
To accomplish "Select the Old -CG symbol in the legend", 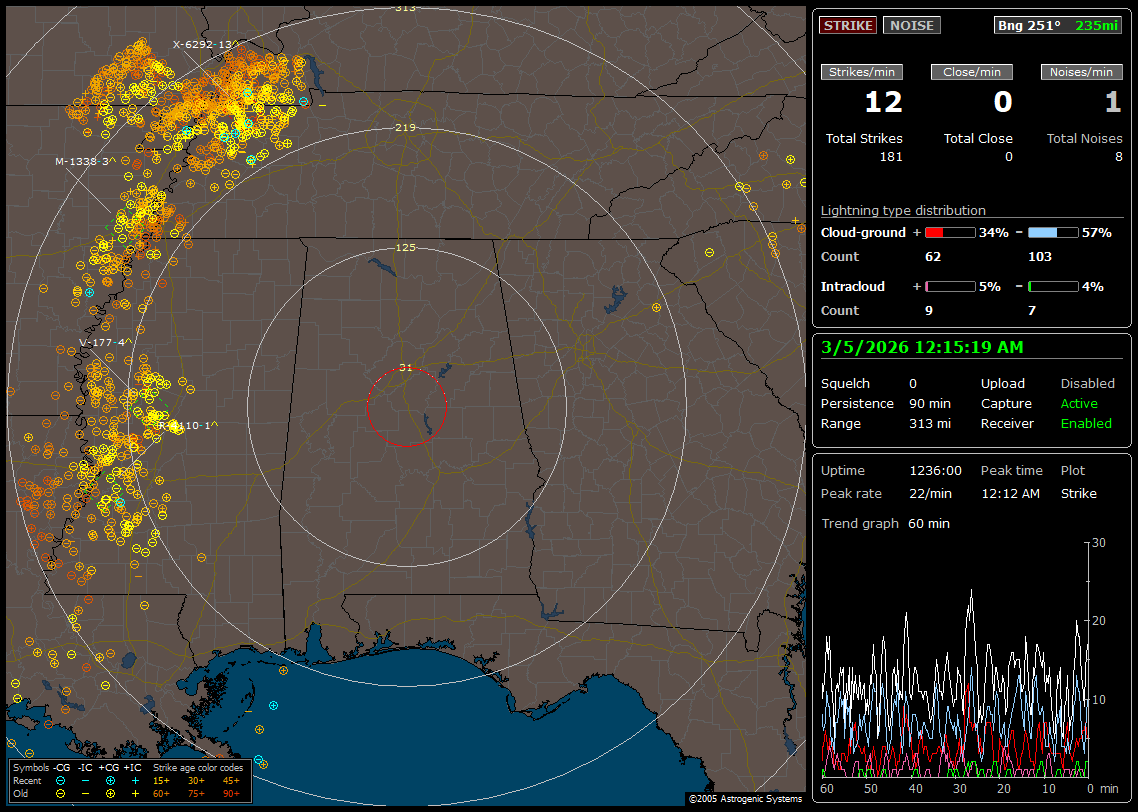I will tap(61, 792).
